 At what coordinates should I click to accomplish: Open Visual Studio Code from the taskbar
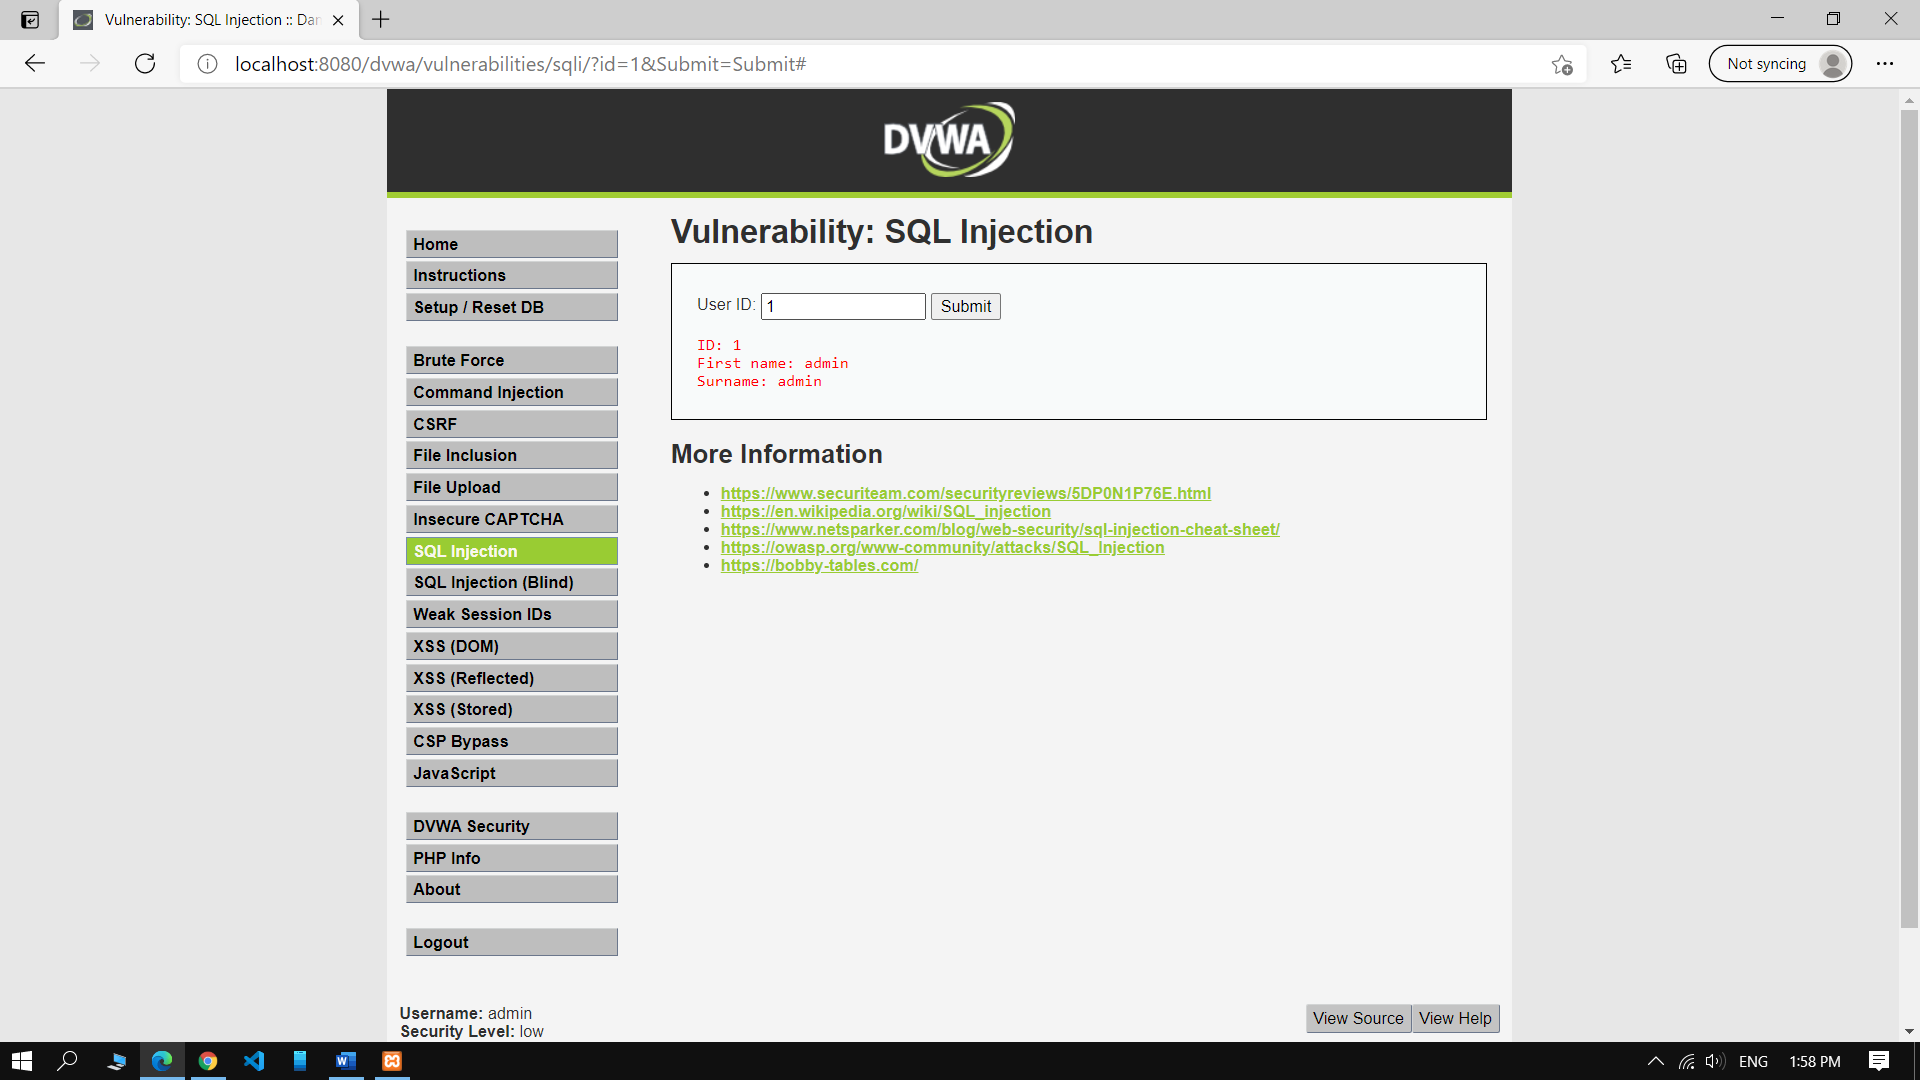click(254, 1061)
